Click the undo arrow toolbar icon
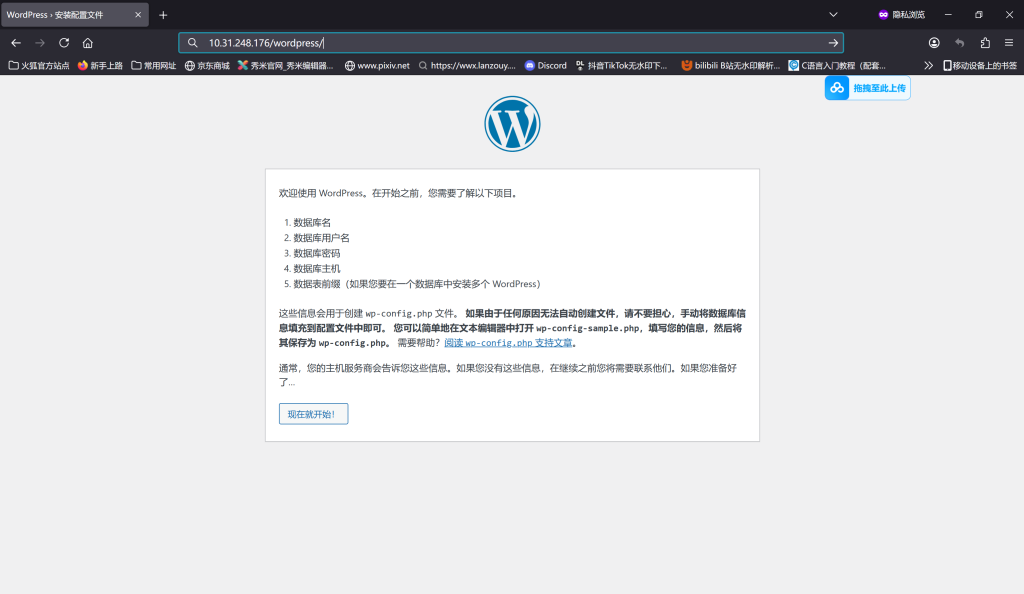The image size is (1024, 594). click(x=959, y=43)
